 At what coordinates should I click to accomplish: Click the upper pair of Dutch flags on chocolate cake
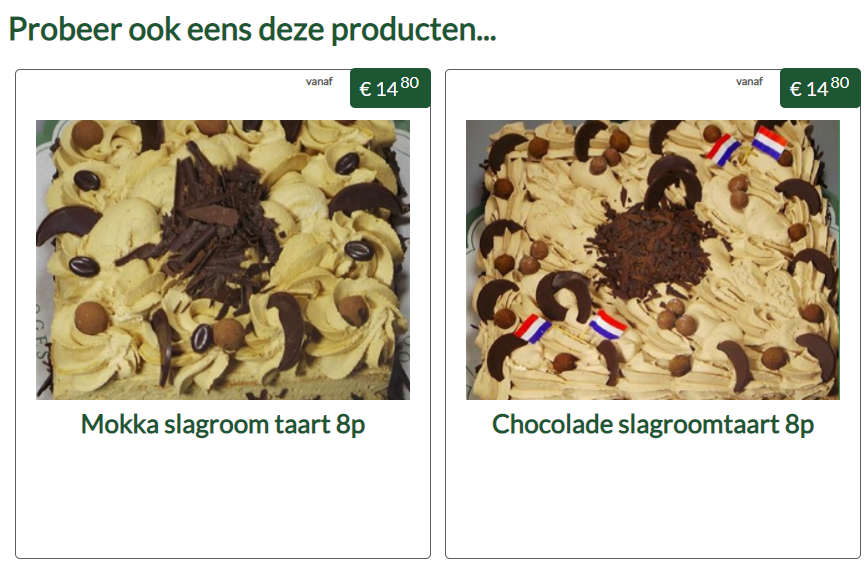click(746, 145)
